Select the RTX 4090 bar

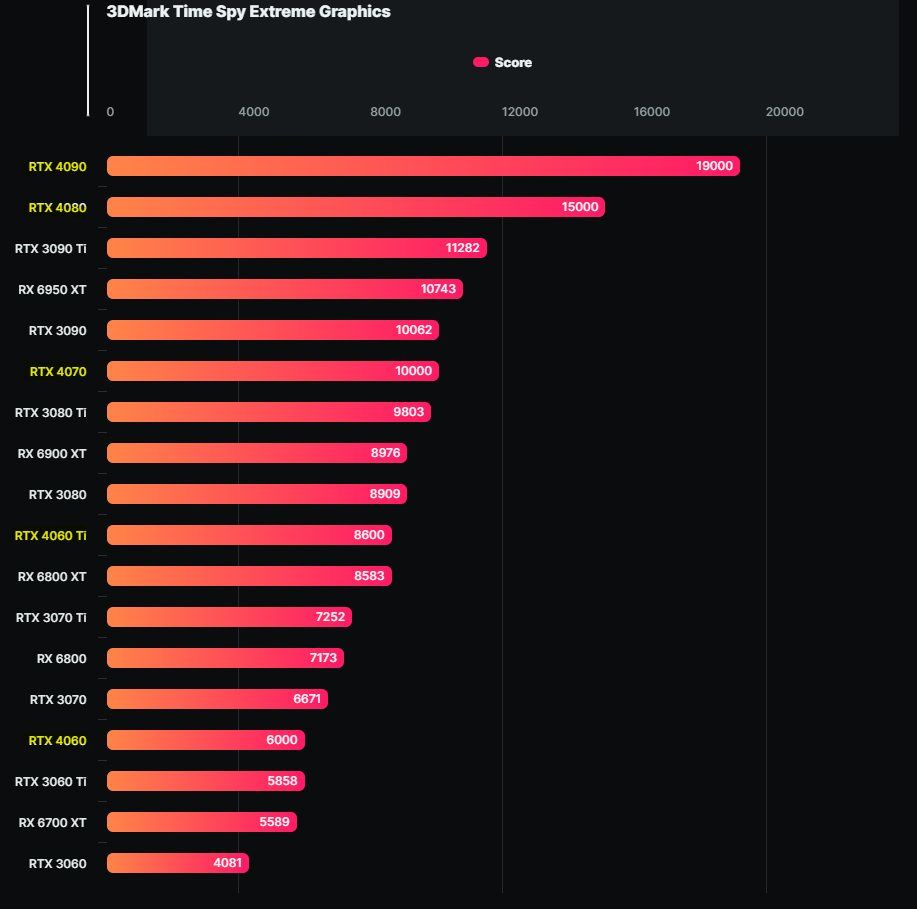click(423, 166)
